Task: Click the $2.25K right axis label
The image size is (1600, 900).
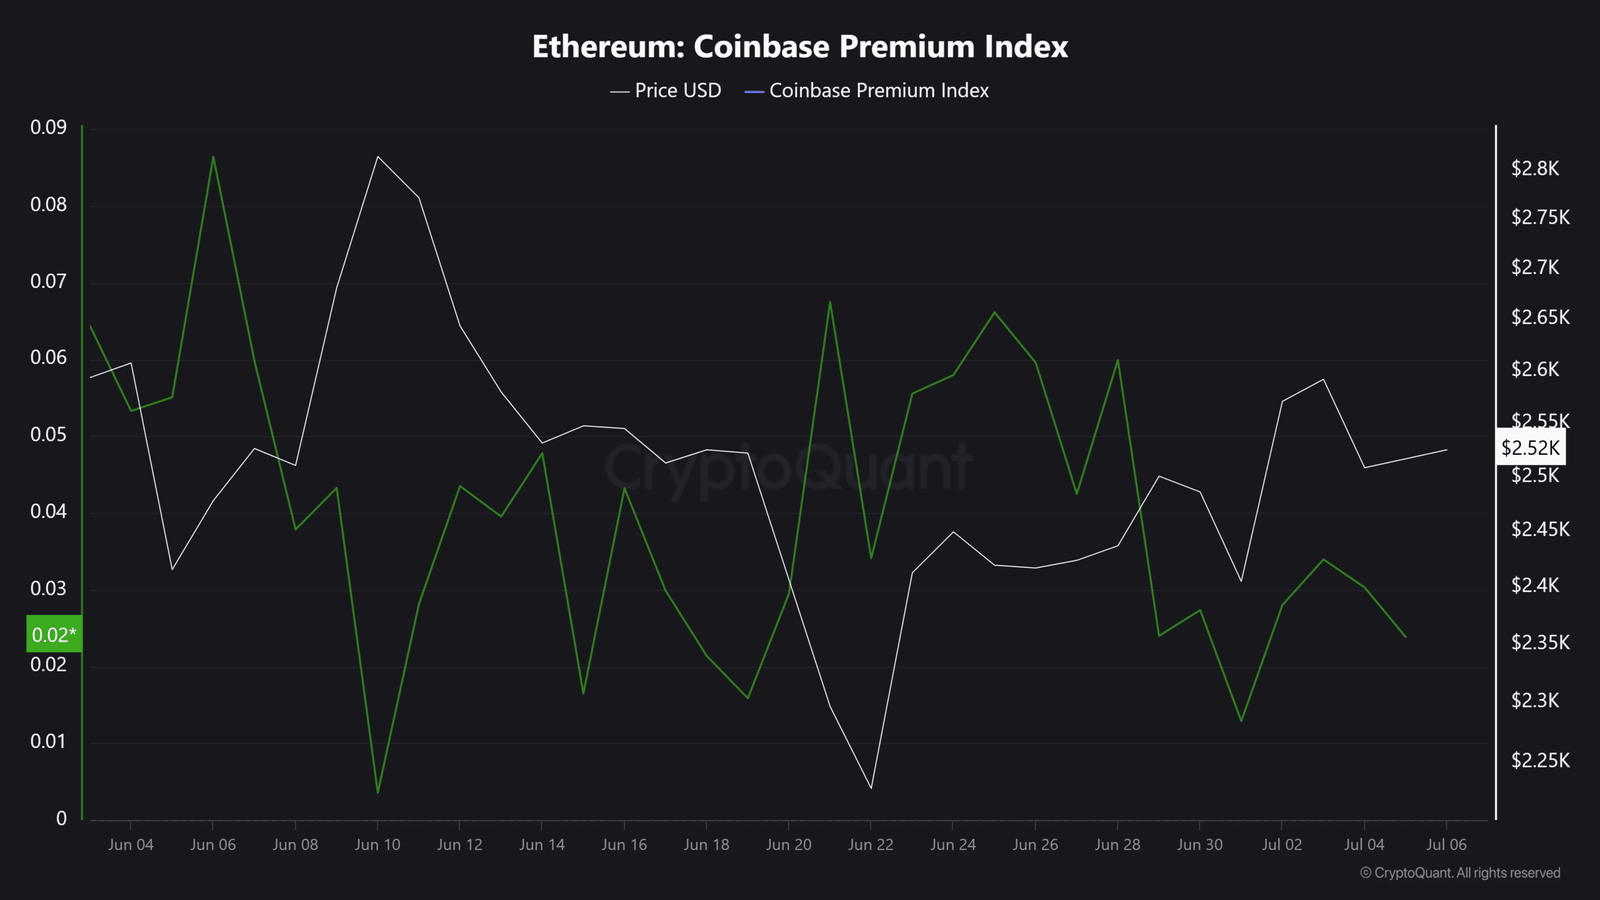Action: click(x=1541, y=760)
